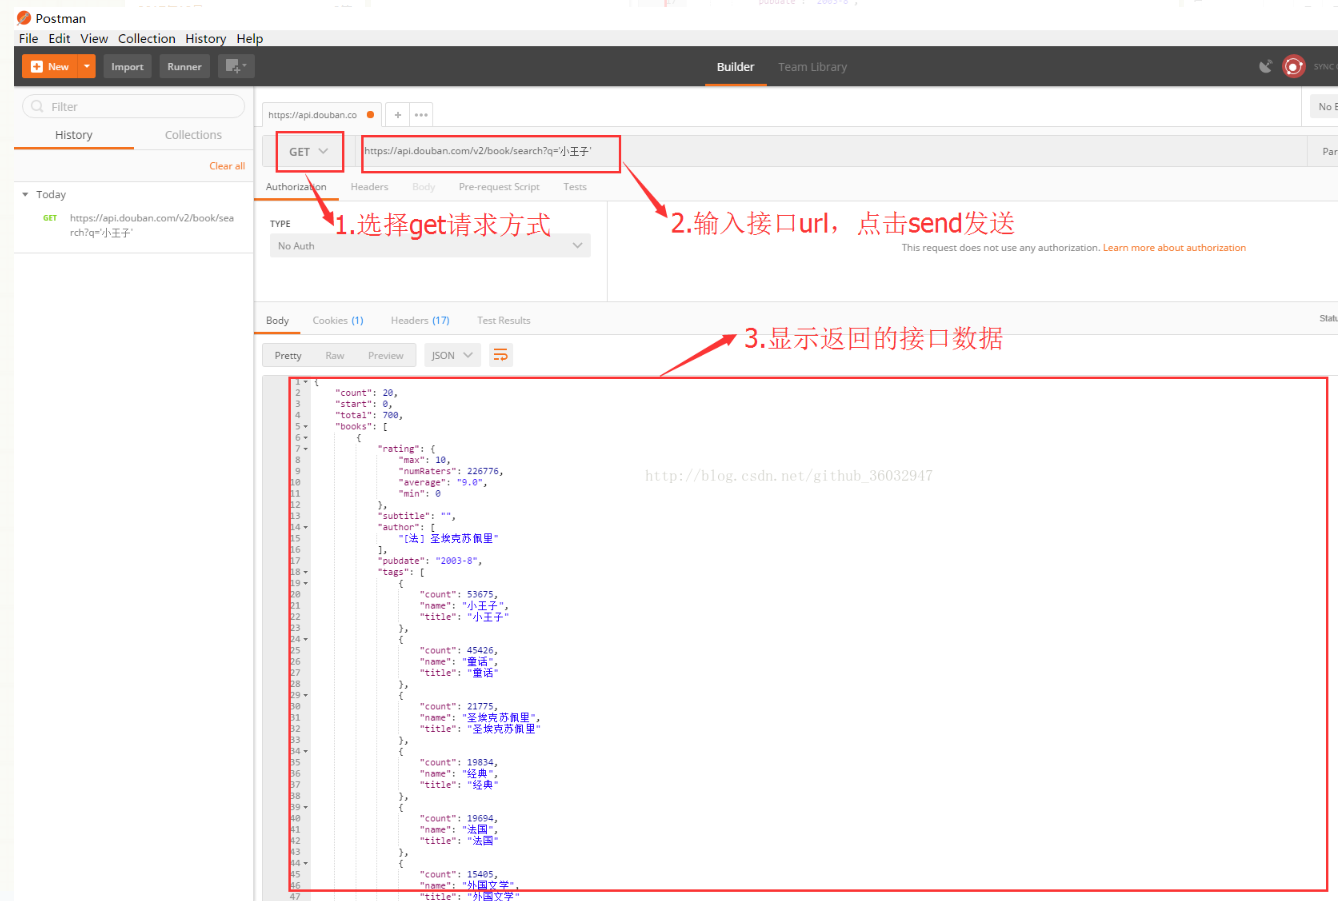Select the Collections sidebar tab
Image resolution: width=1338 pixels, height=901 pixels.
[x=193, y=135]
